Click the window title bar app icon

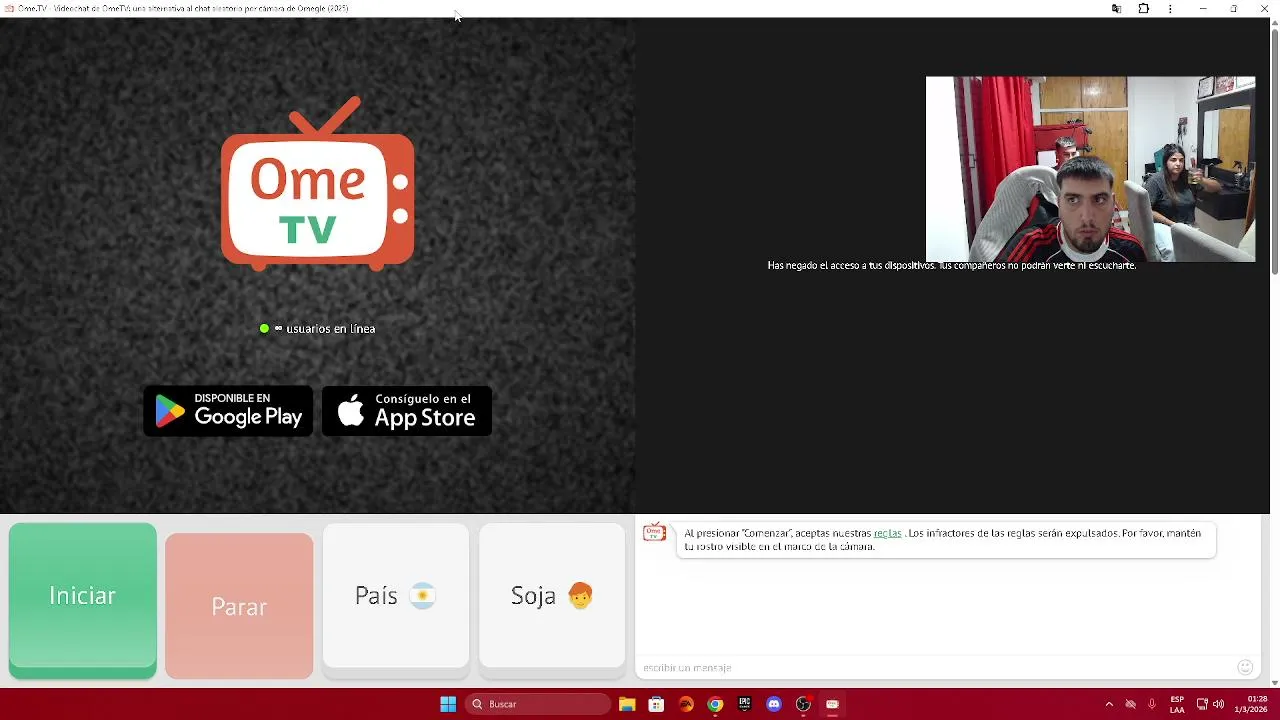click(x=9, y=8)
